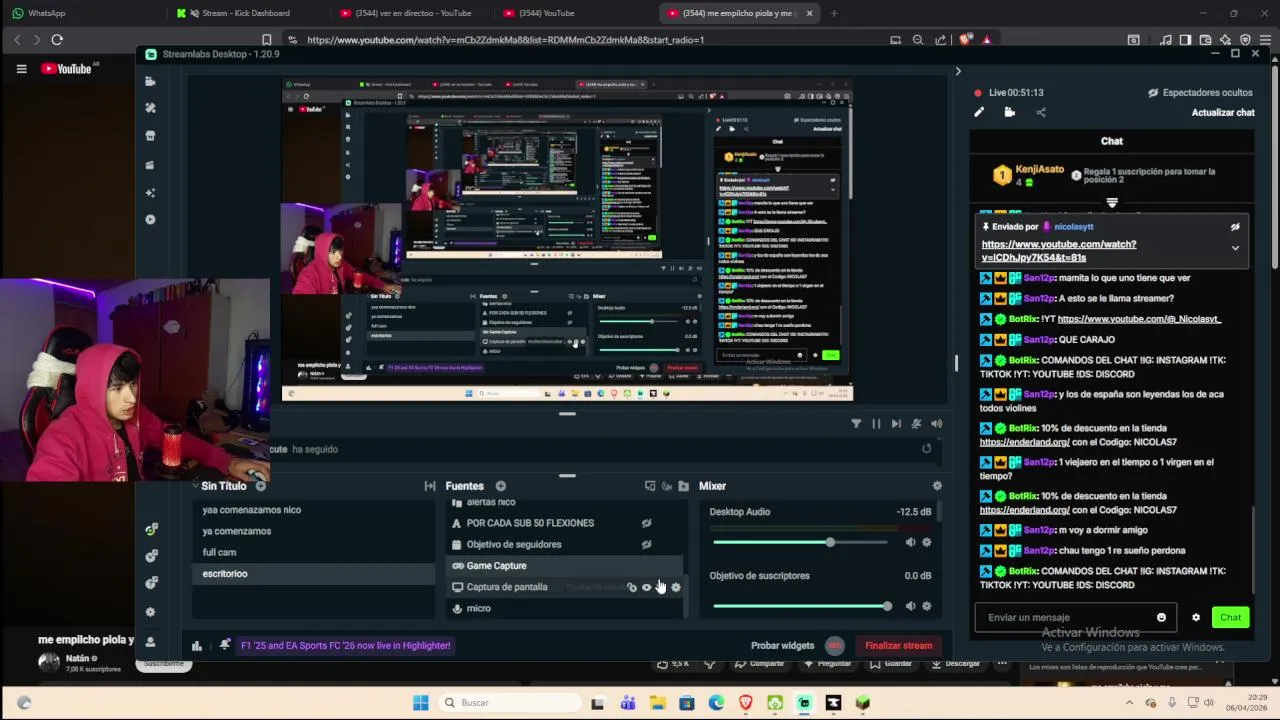Open the Streamlabs editor icon in left sidebar

point(150,81)
